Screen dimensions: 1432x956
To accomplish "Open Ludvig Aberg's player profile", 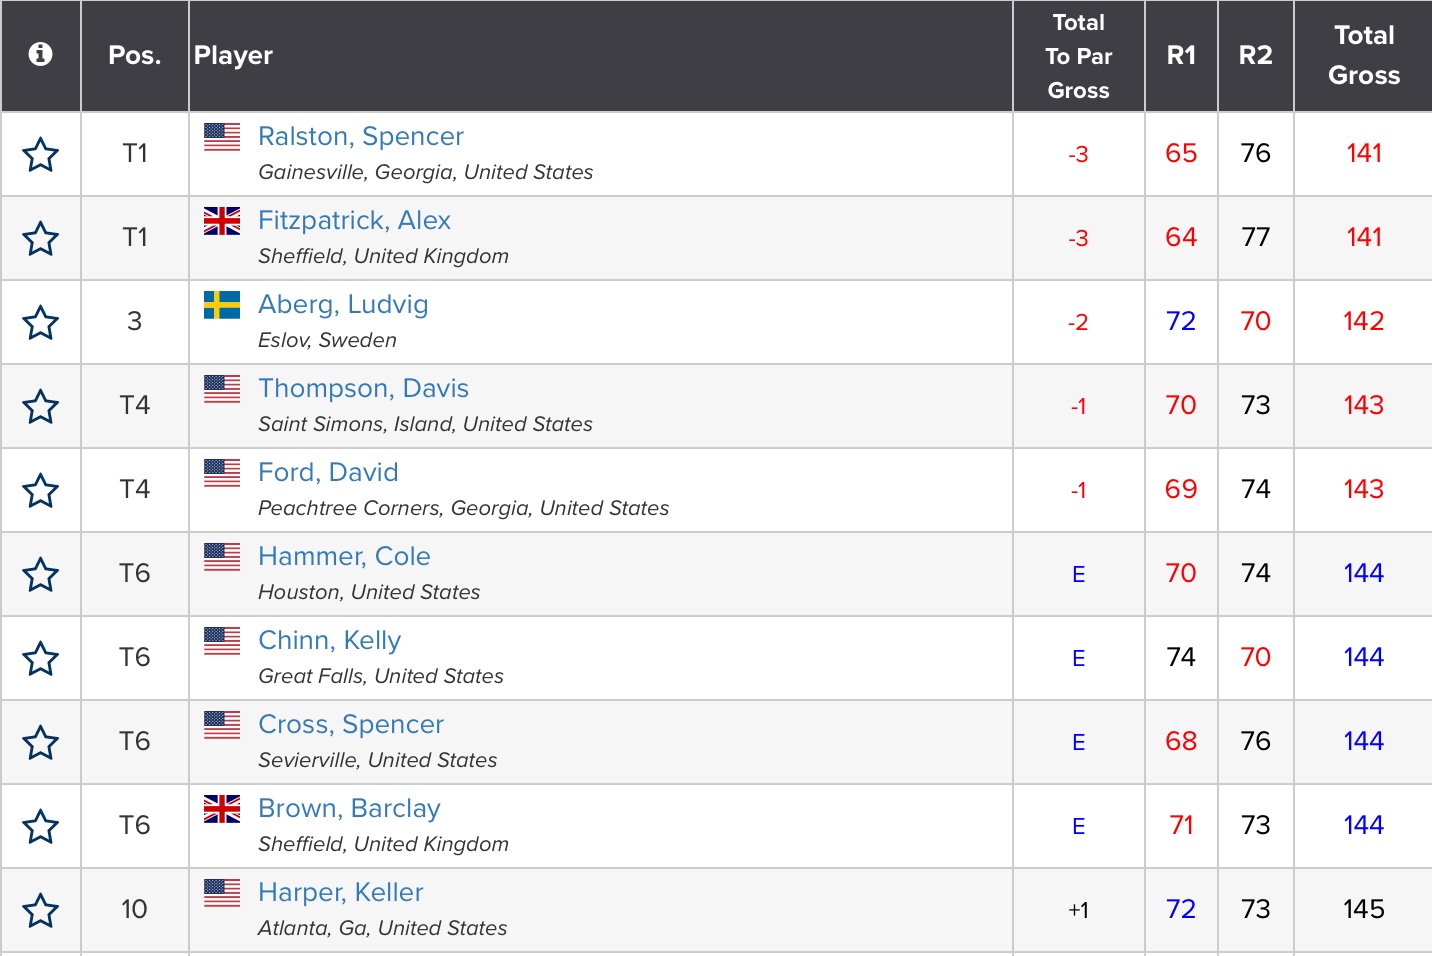I will click(x=343, y=304).
